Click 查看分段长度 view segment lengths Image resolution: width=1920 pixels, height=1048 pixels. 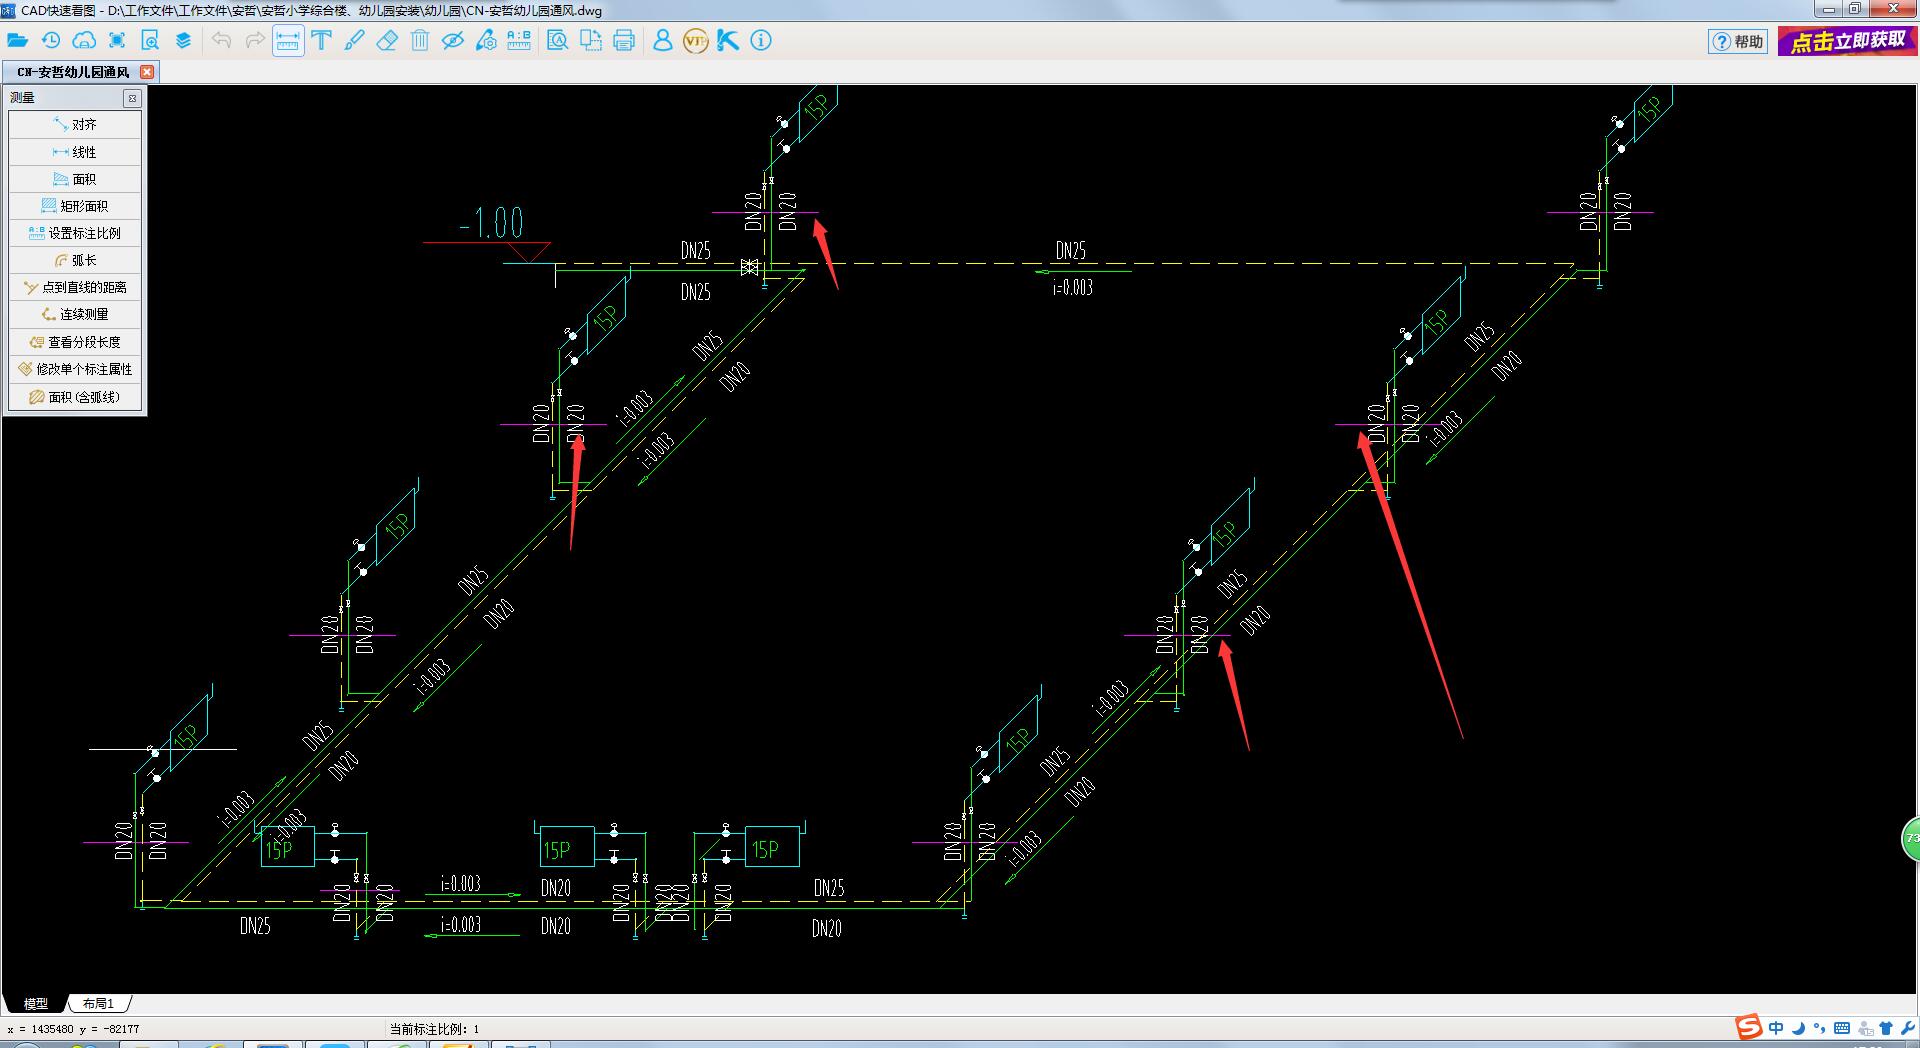75,342
